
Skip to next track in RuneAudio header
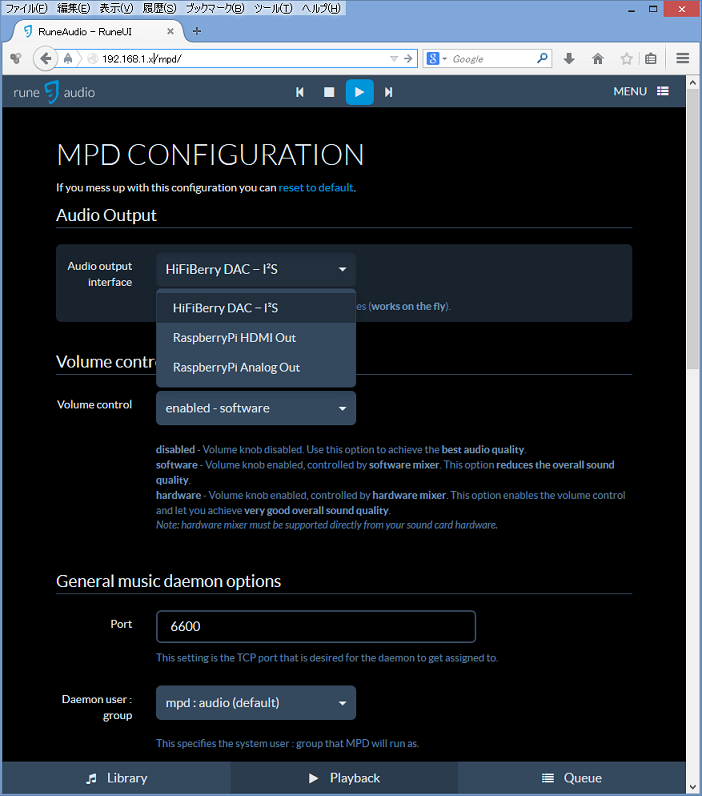tap(388, 92)
